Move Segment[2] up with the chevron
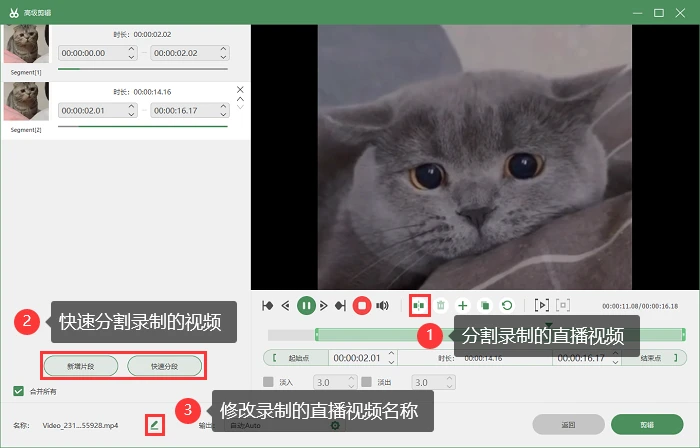This screenshot has width=700, height=448. point(240,99)
